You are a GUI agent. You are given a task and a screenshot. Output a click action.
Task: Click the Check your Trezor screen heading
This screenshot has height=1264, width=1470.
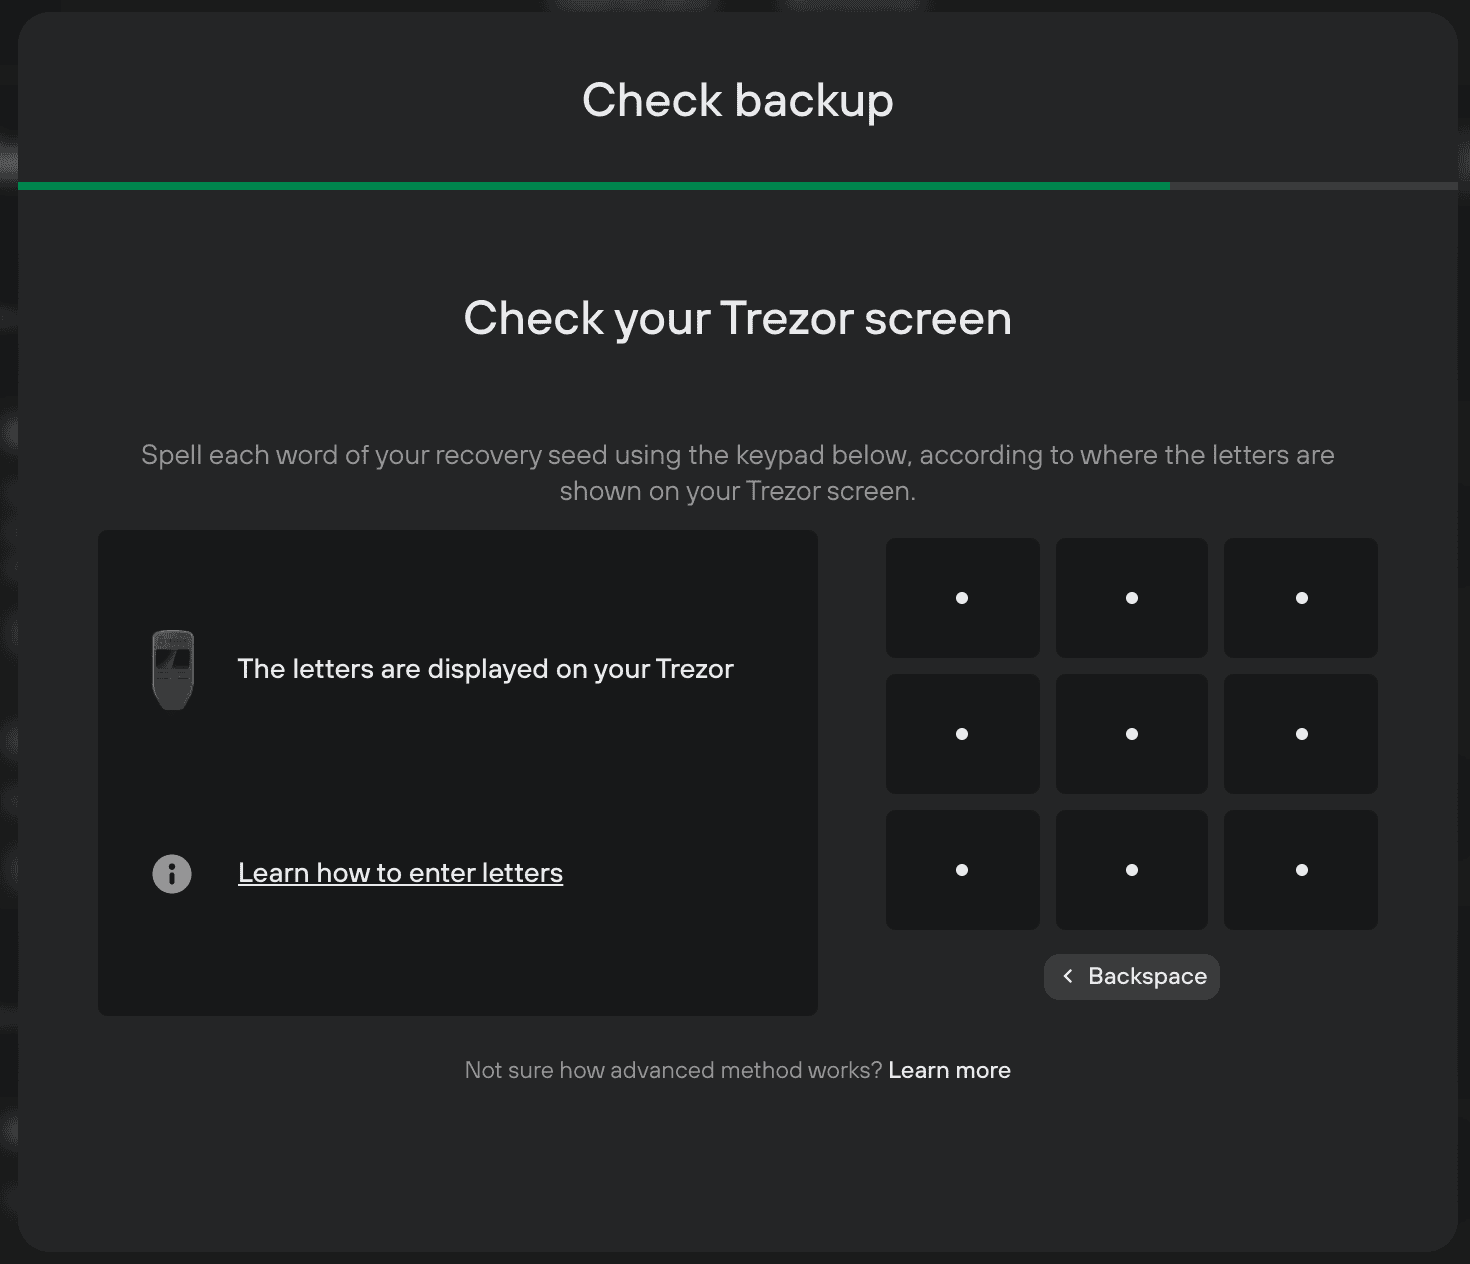[738, 319]
